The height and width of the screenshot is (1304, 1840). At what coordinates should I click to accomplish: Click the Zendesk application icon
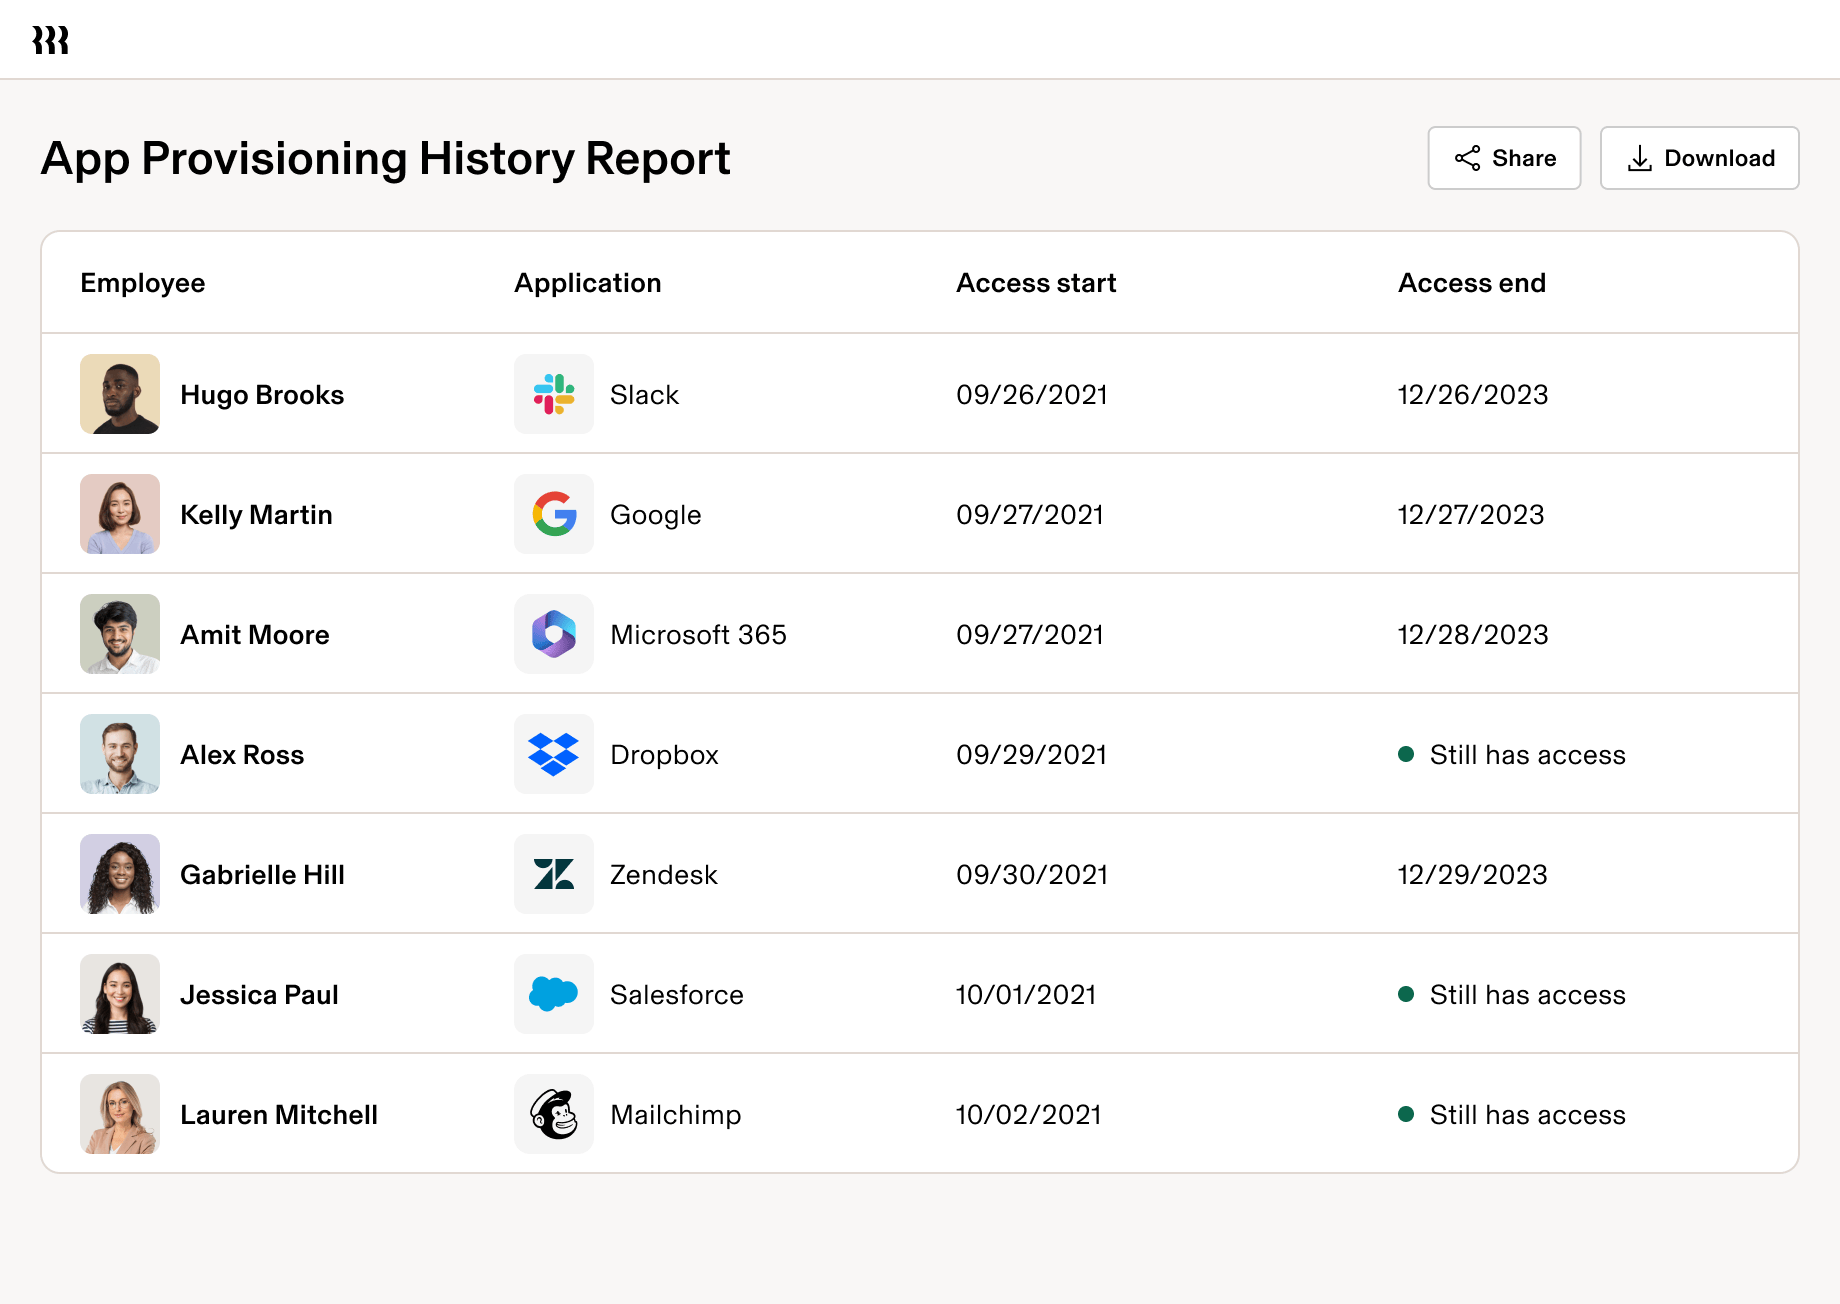(x=553, y=874)
